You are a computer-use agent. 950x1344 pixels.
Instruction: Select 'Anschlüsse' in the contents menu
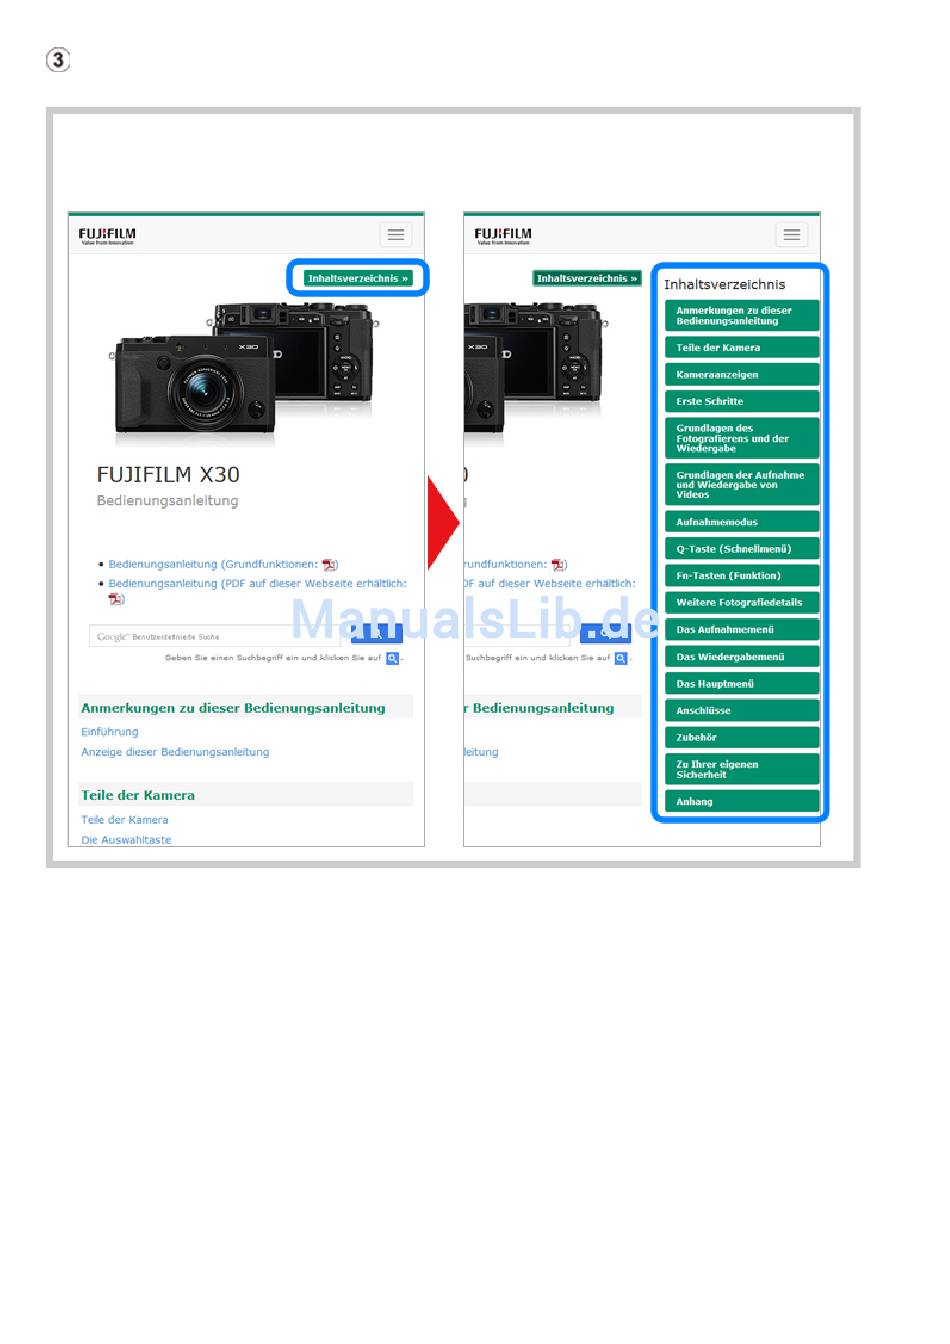click(x=742, y=711)
